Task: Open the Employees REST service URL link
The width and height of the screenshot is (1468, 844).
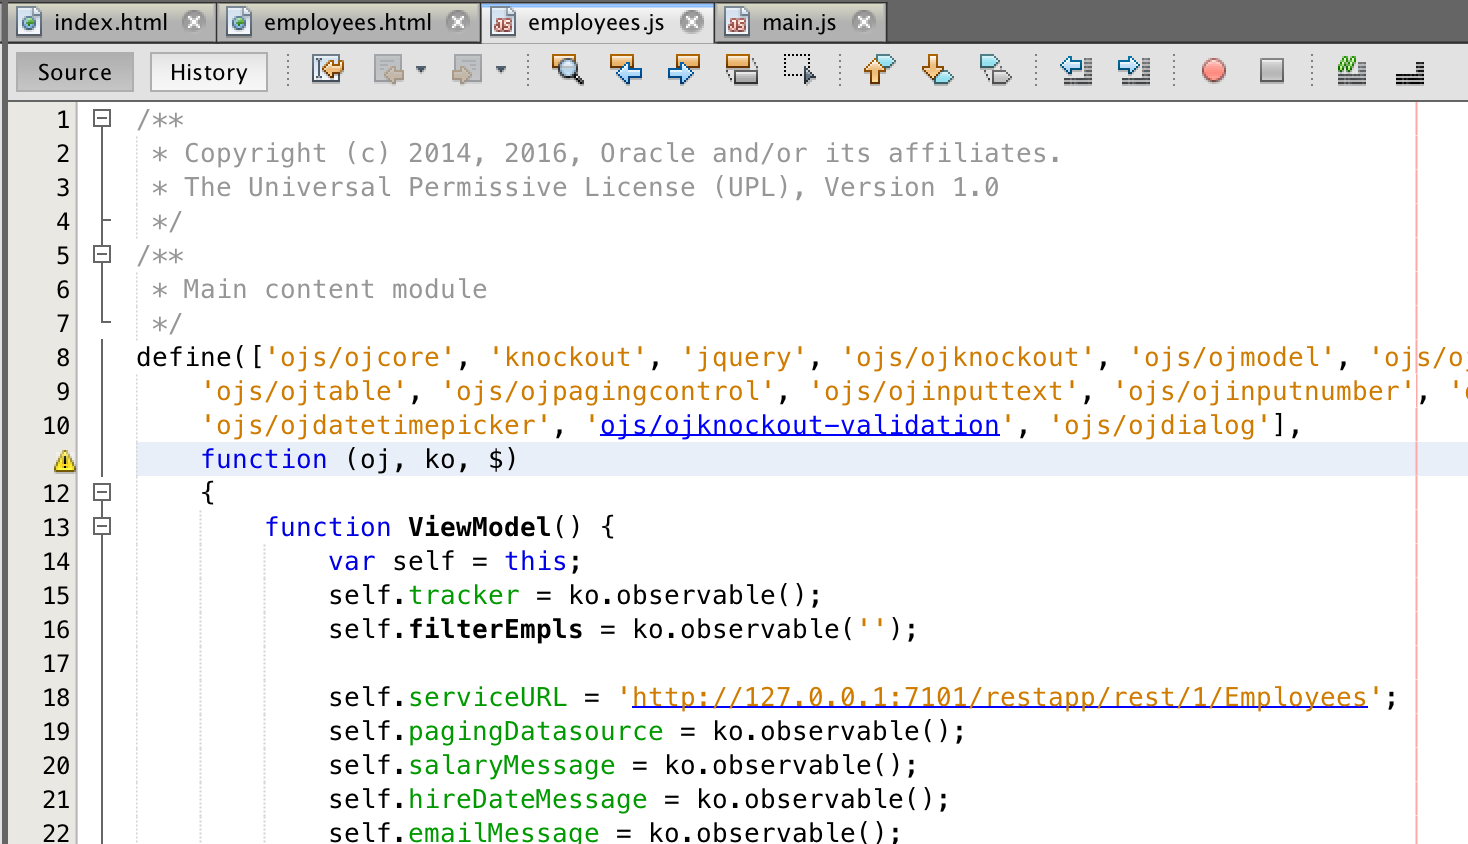Action: pyautogui.click(x=995, y=696)
